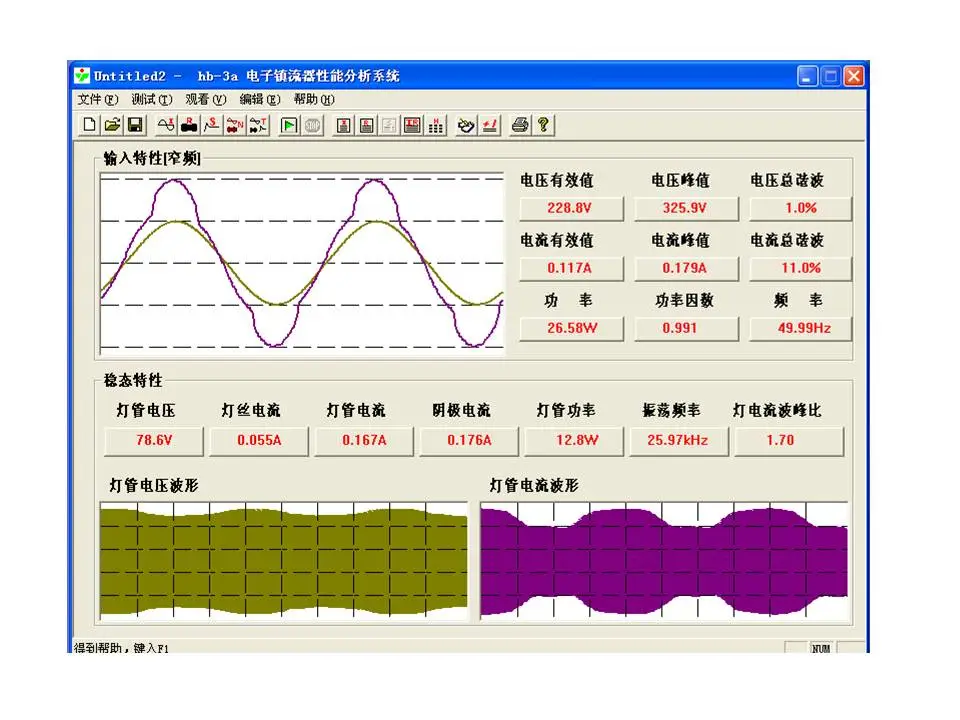Screen dimensions: 960x720
Task: Print with the printer toolbar icon
Action: pyautogui.click(x=520, y=125)
